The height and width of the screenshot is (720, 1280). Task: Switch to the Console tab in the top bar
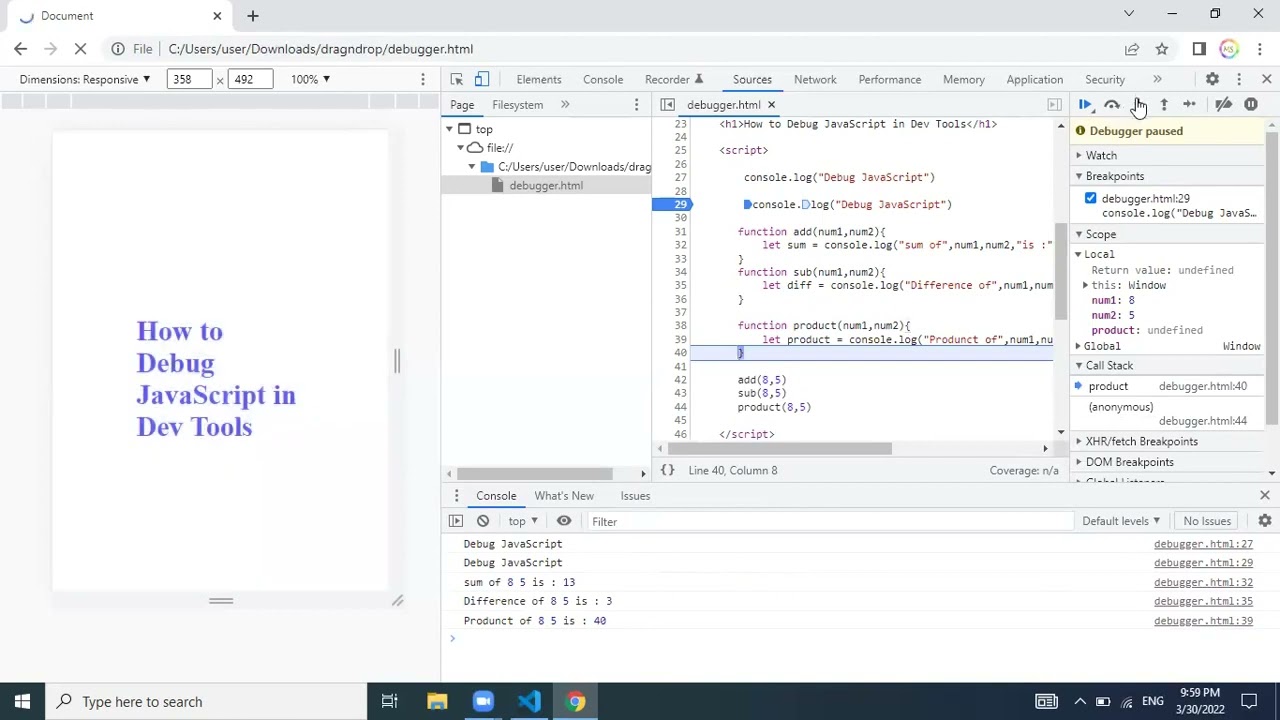point(603,79)
